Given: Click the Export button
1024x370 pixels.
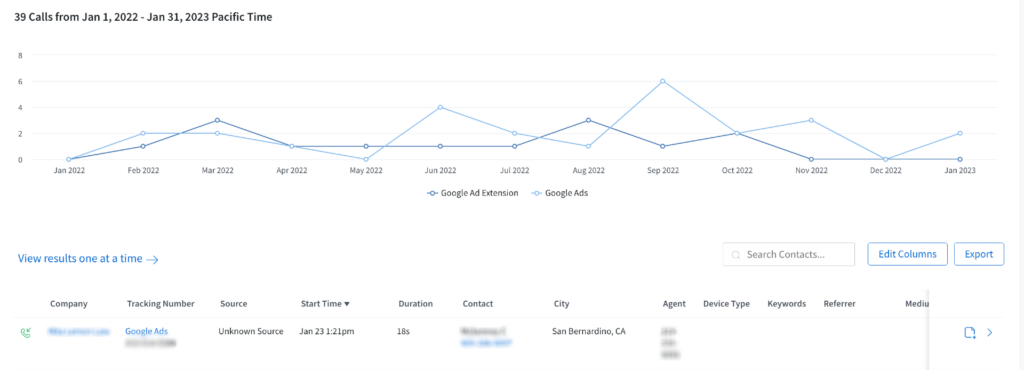Looking at the screenshot, I should point(979,254).
